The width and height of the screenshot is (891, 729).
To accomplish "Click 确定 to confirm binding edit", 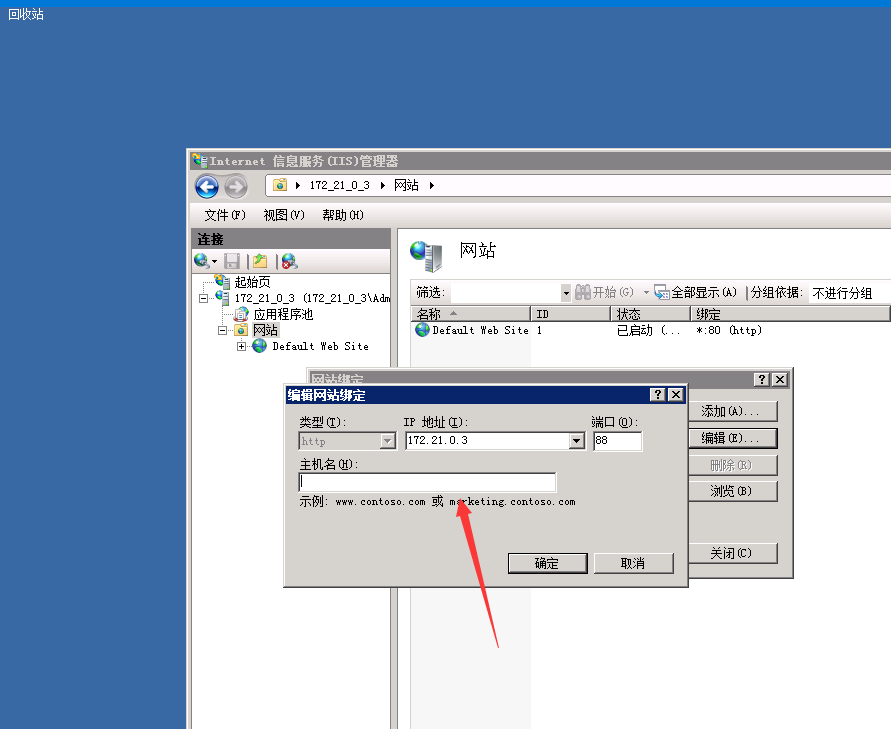I will (x=547, y=563).
